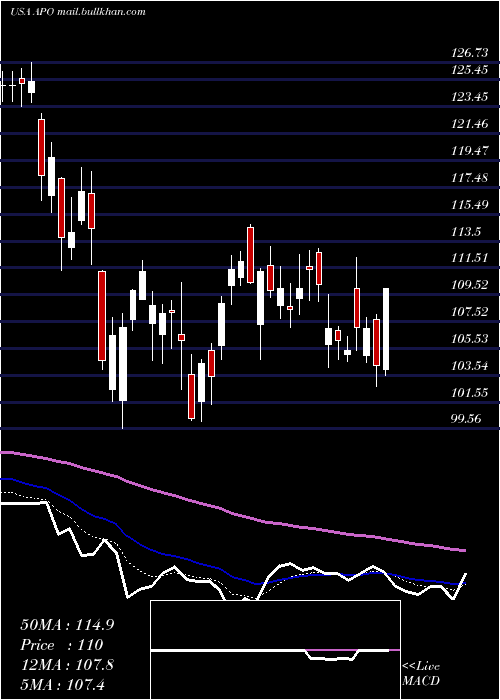Screen dimensions: 500x700
Task: Select the 107.52 price level label
Action: (470, 312)
